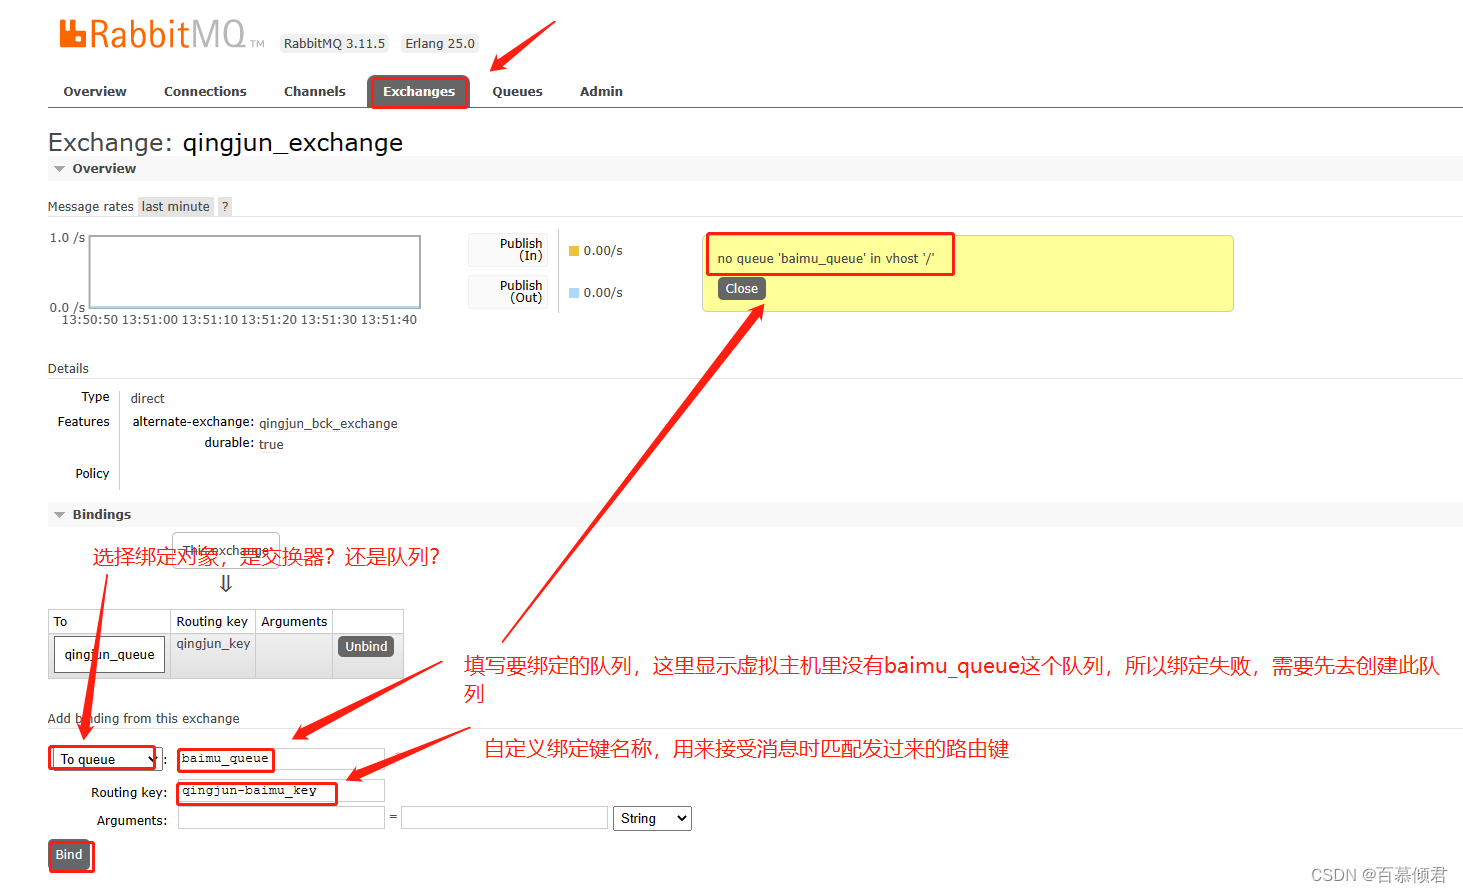
Task: Open the Admin tab
Action: pos(601,91)
